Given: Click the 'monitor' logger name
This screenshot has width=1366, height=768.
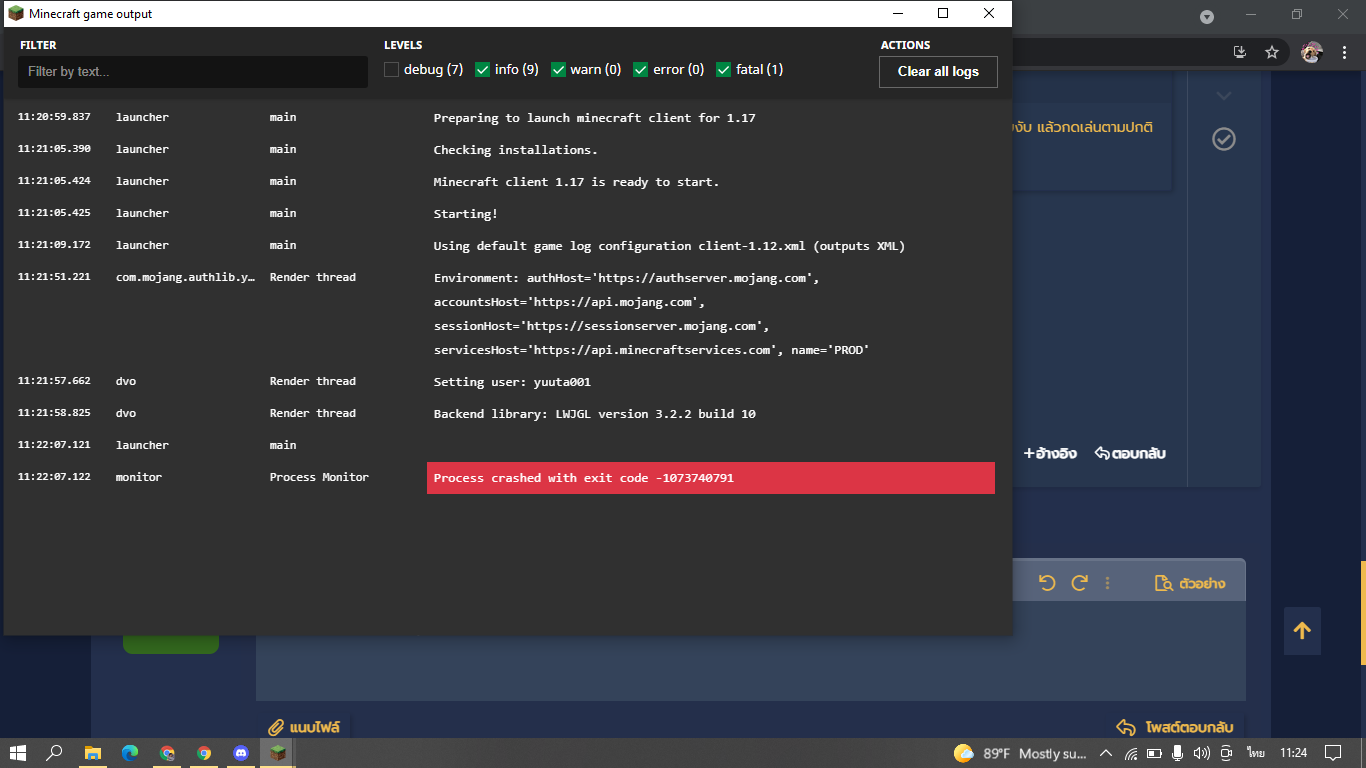Looking at the screenshot, I should click(139, 477).
